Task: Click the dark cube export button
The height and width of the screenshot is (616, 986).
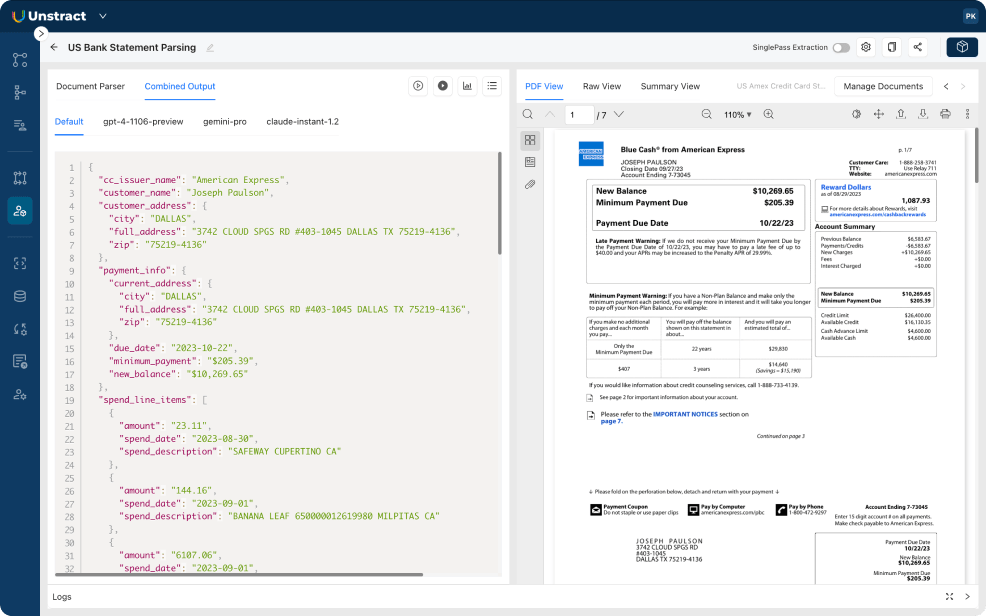Action: [x=962, y=47]
